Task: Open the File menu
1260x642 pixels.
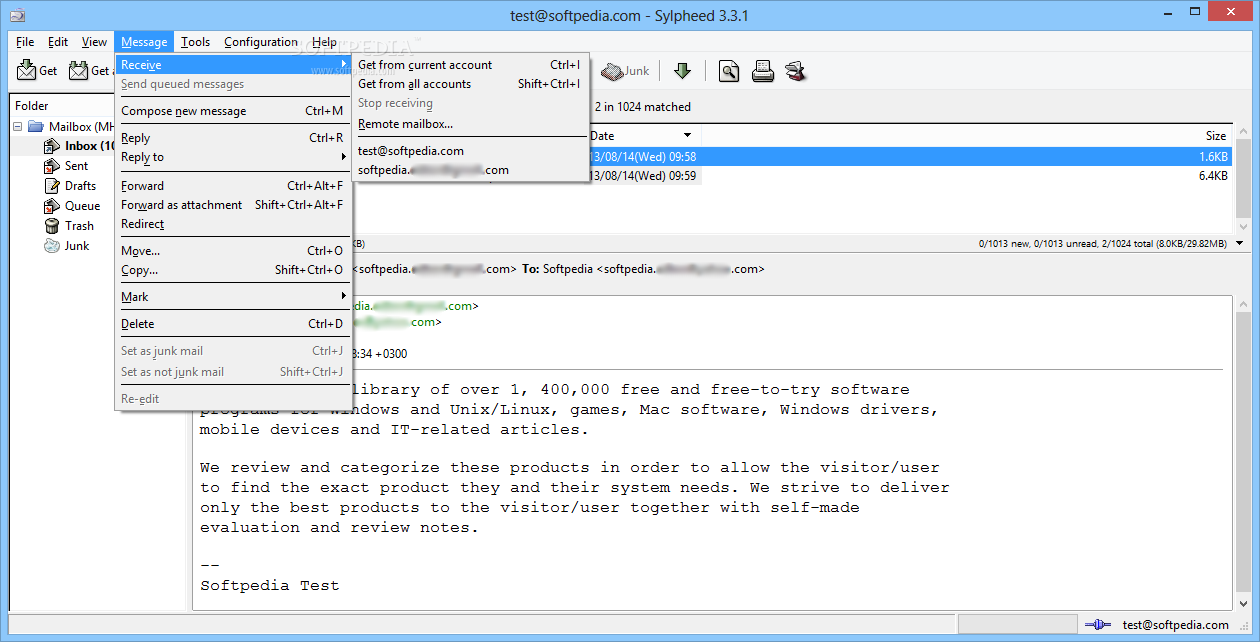Action: pos(25,42)
